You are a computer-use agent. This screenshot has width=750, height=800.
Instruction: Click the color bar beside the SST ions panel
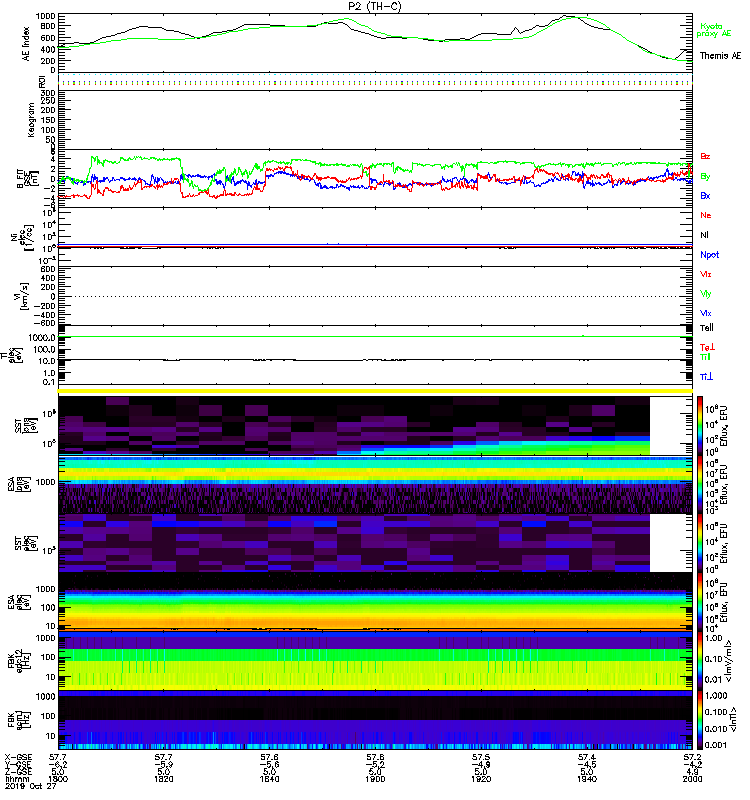point(700,426)
